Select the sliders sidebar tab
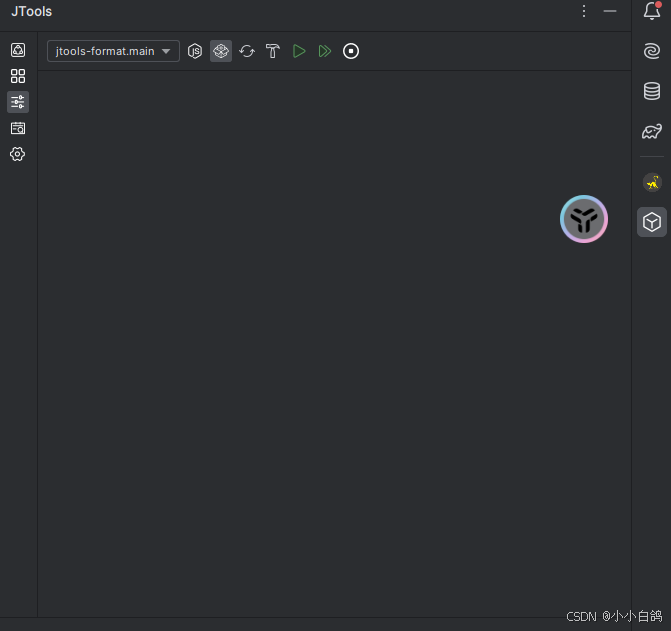The image size is (671, 631). pos(18,102)
